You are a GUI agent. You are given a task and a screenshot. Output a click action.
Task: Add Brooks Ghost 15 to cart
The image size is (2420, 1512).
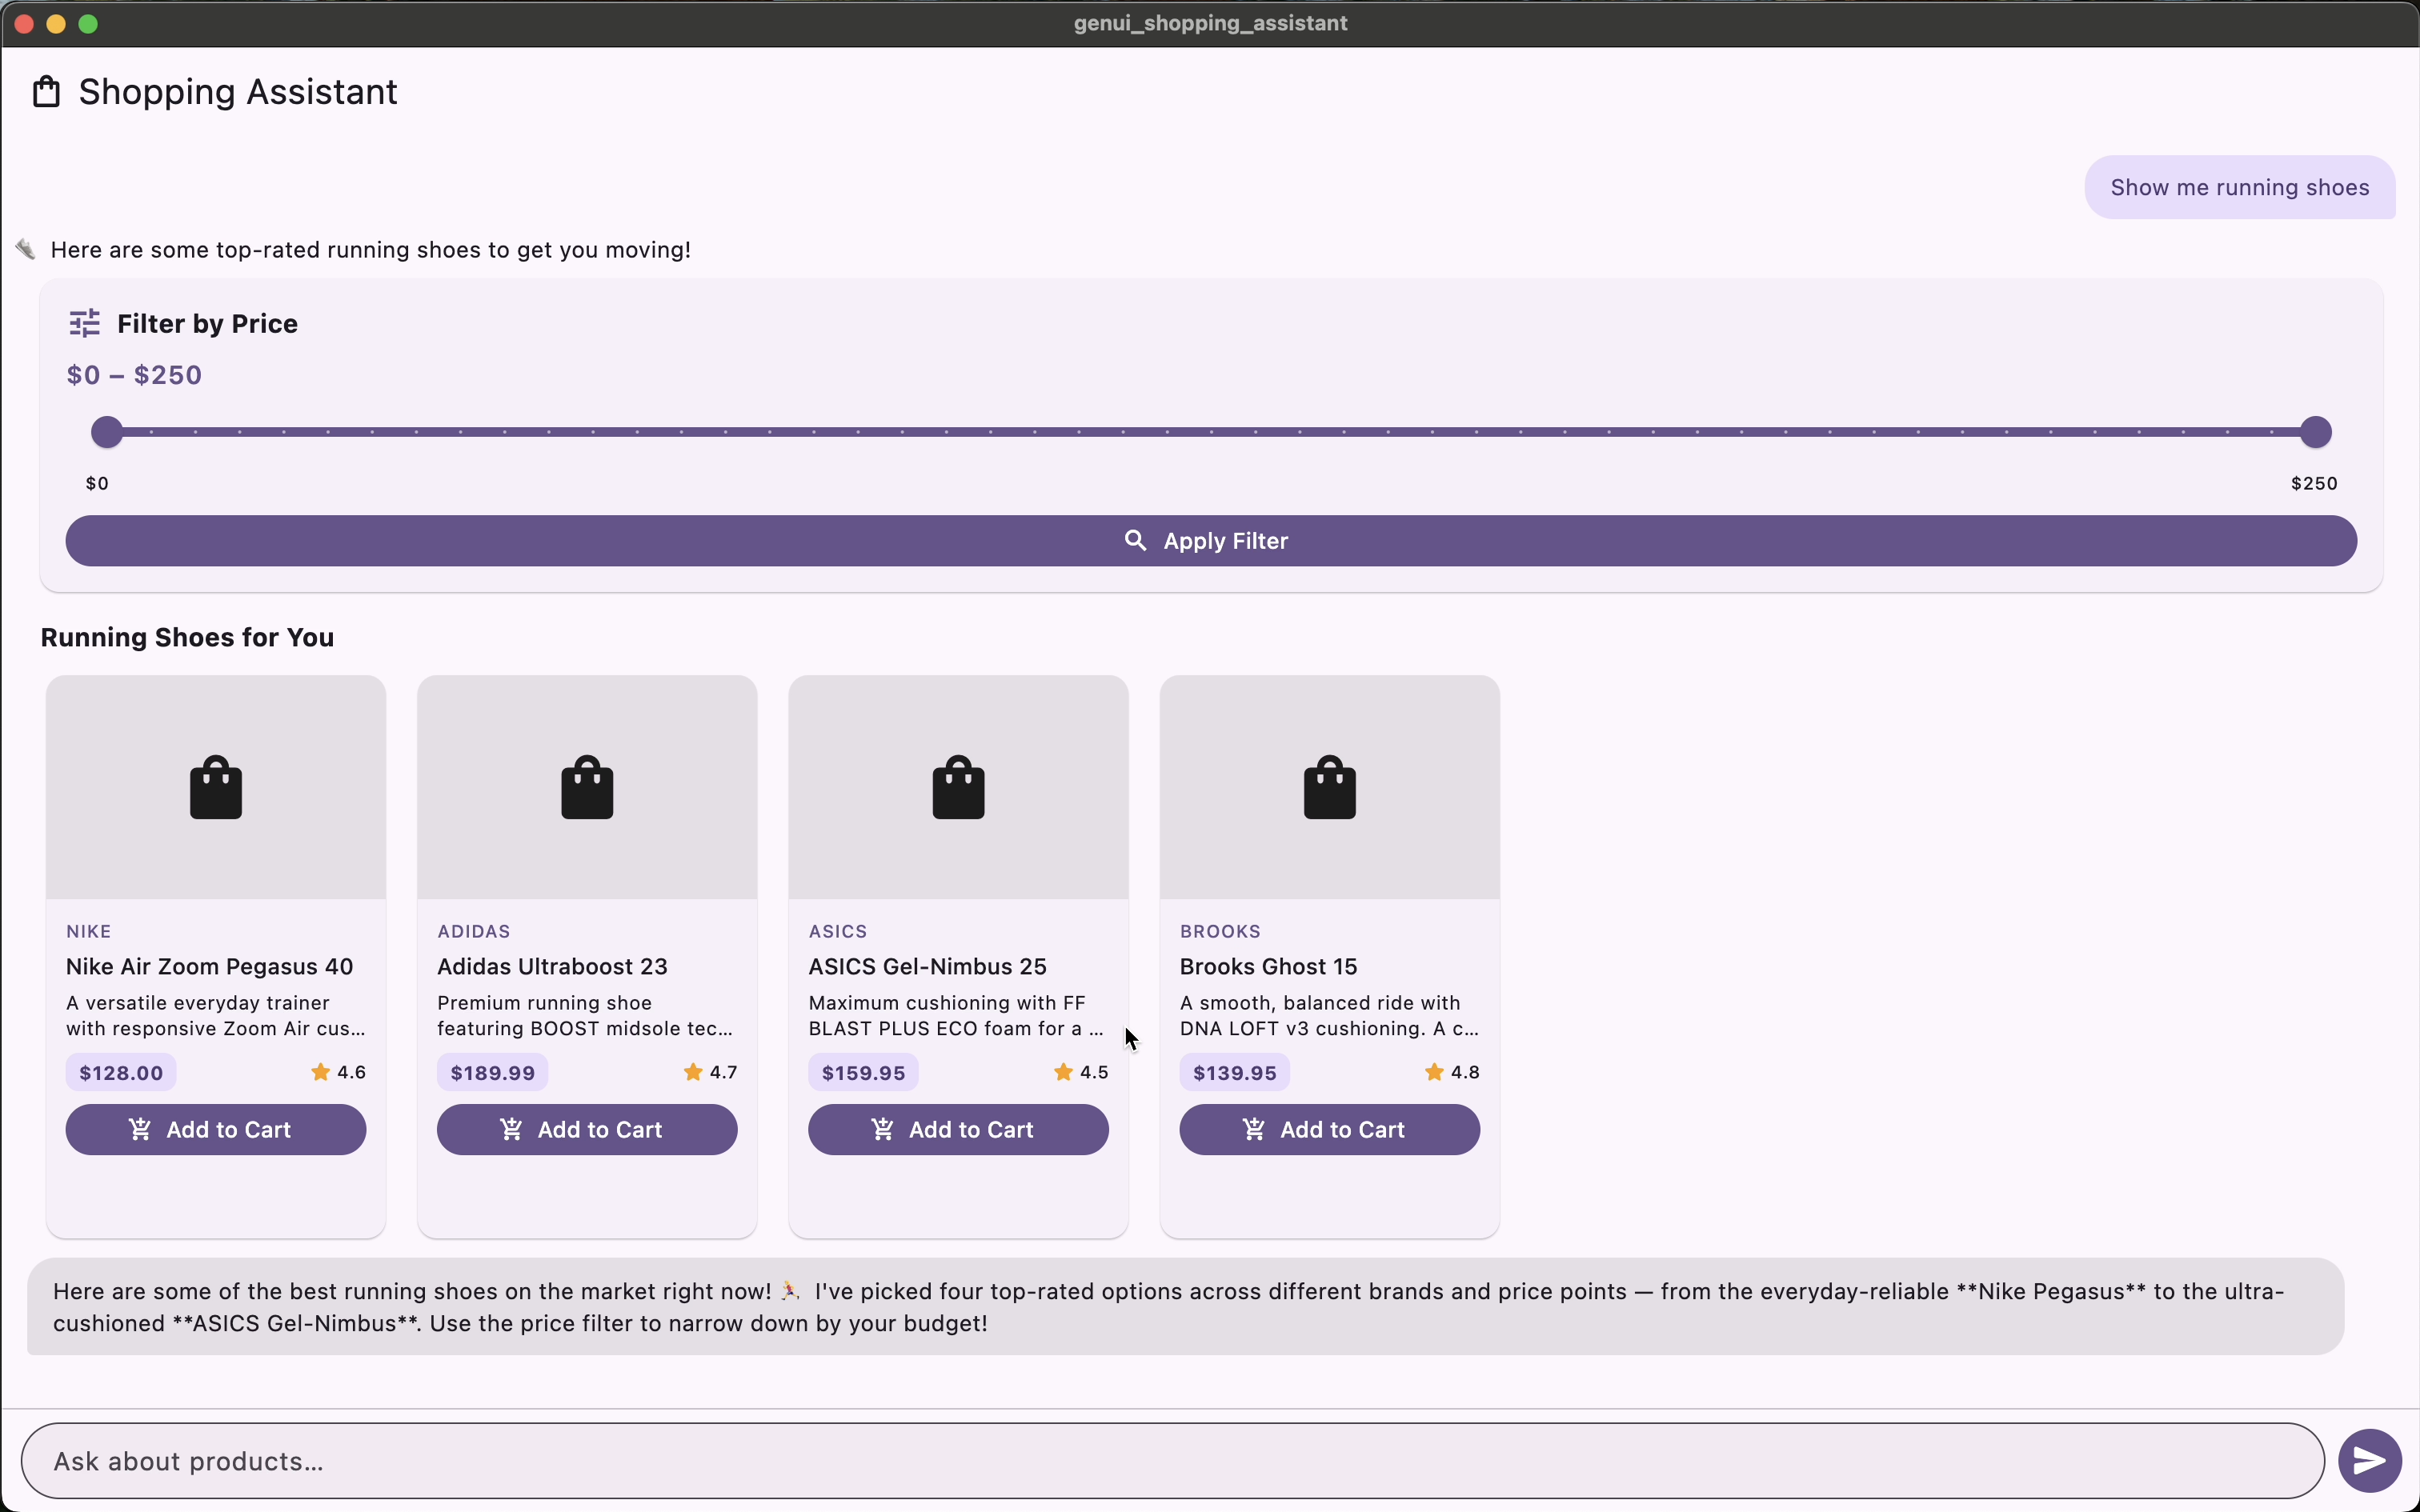1330,1129
